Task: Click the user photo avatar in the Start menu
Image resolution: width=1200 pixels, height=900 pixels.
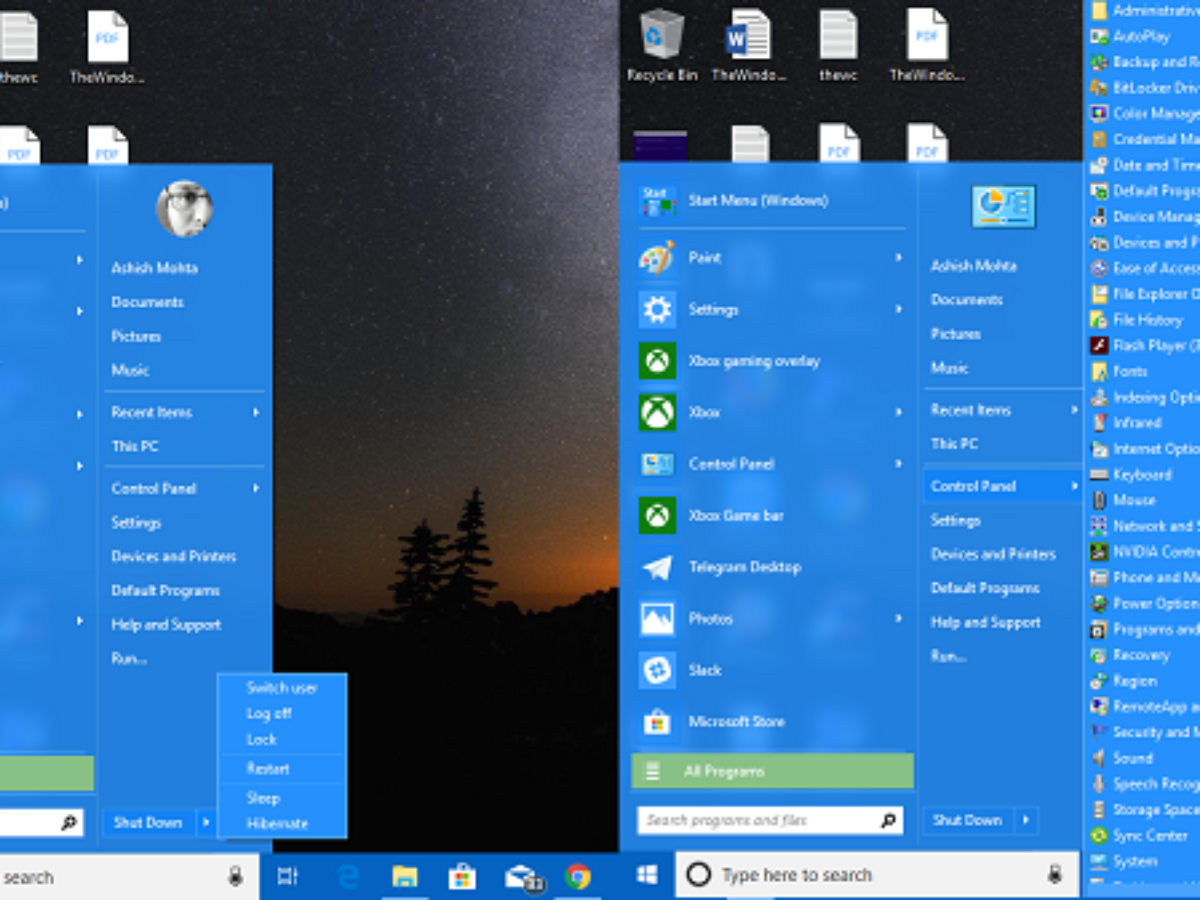Action: [185, 209]
